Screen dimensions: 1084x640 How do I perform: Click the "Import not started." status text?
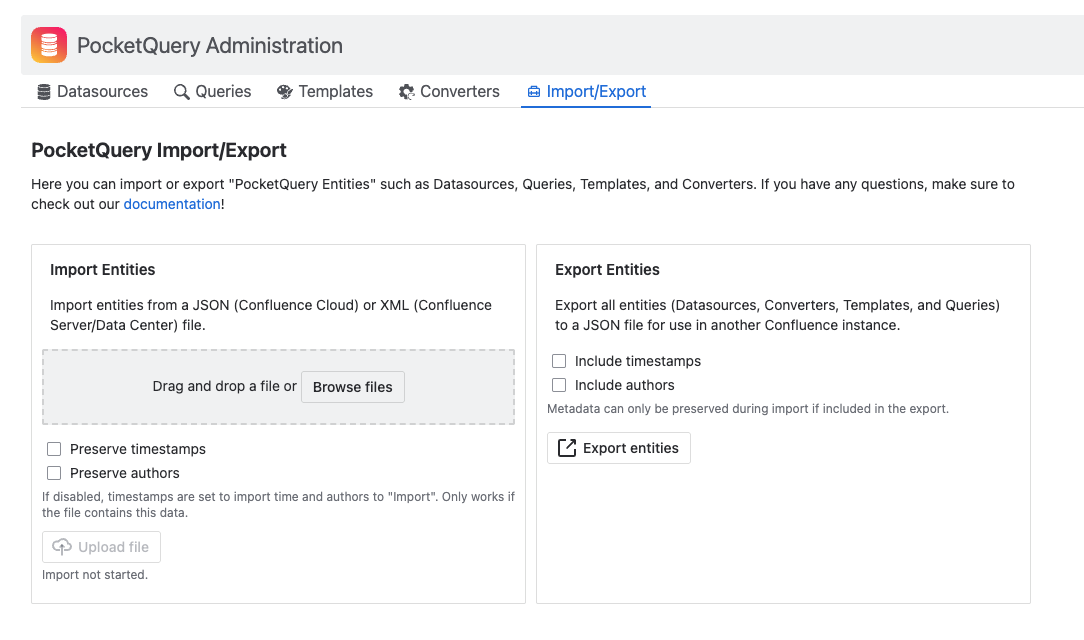coord(95,574)
